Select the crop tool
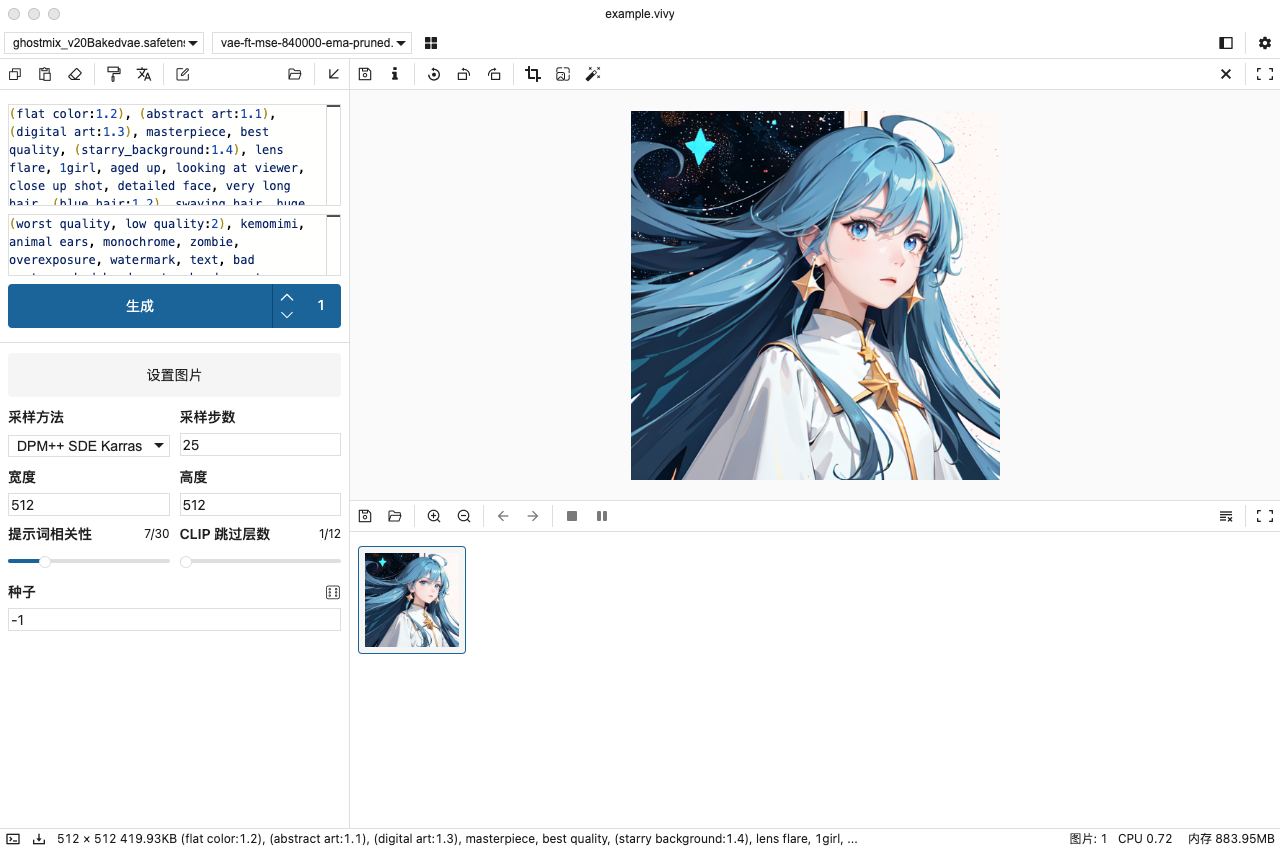The width and height of the screenshot is (1280, 850). (533, 74)
